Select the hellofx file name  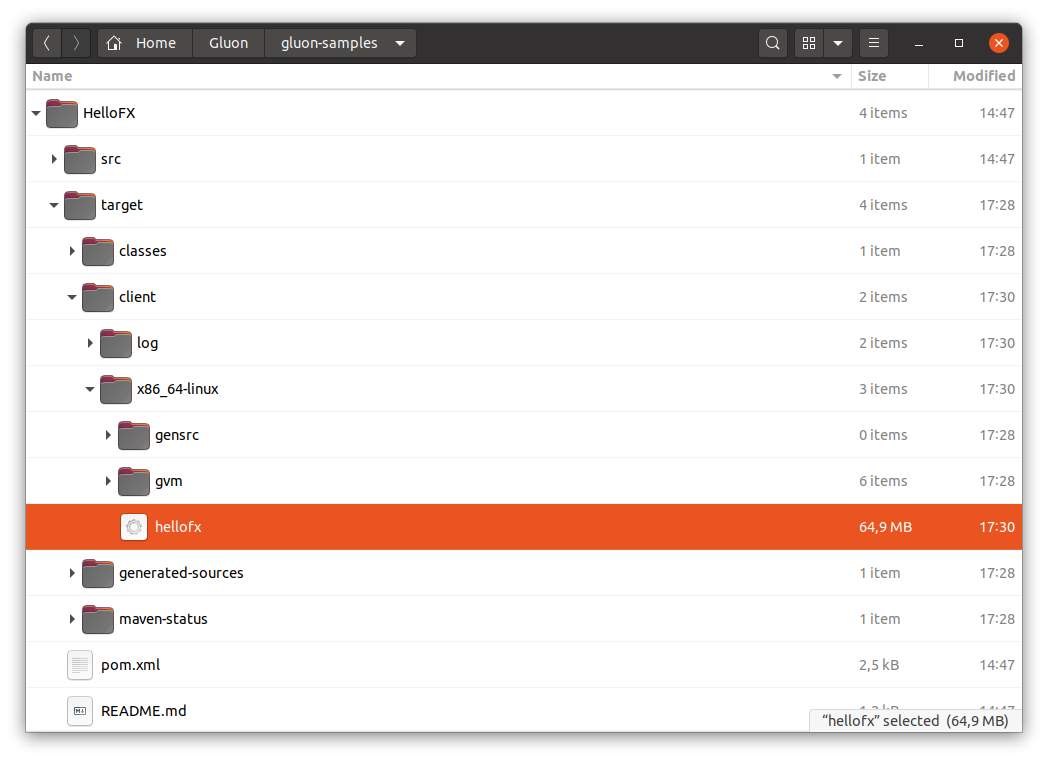click(x=178, y=527)
